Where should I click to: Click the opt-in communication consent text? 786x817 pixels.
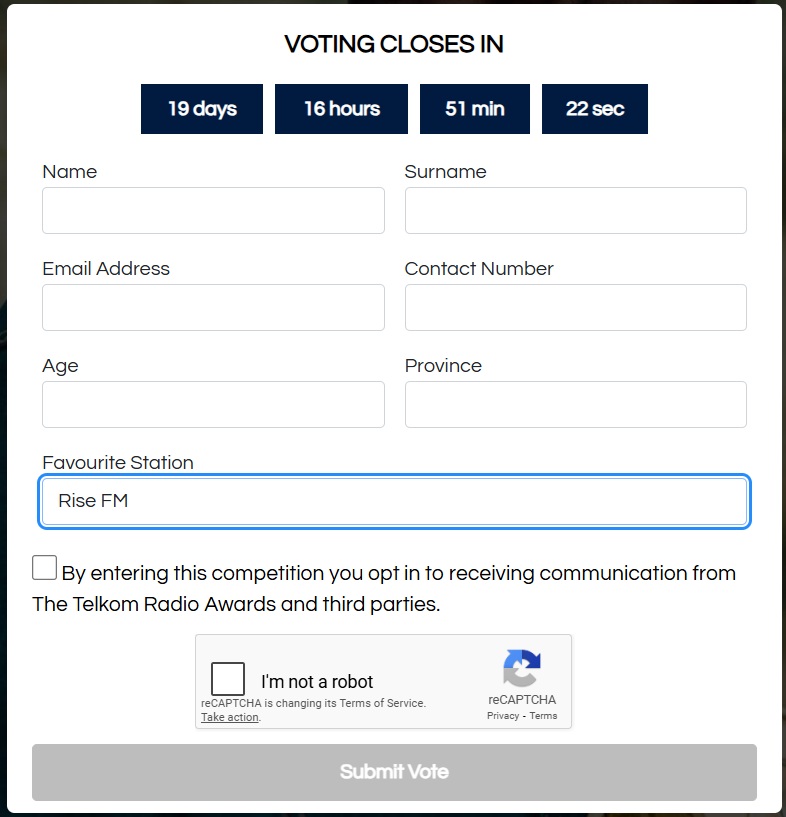click(x=398, y=574)
